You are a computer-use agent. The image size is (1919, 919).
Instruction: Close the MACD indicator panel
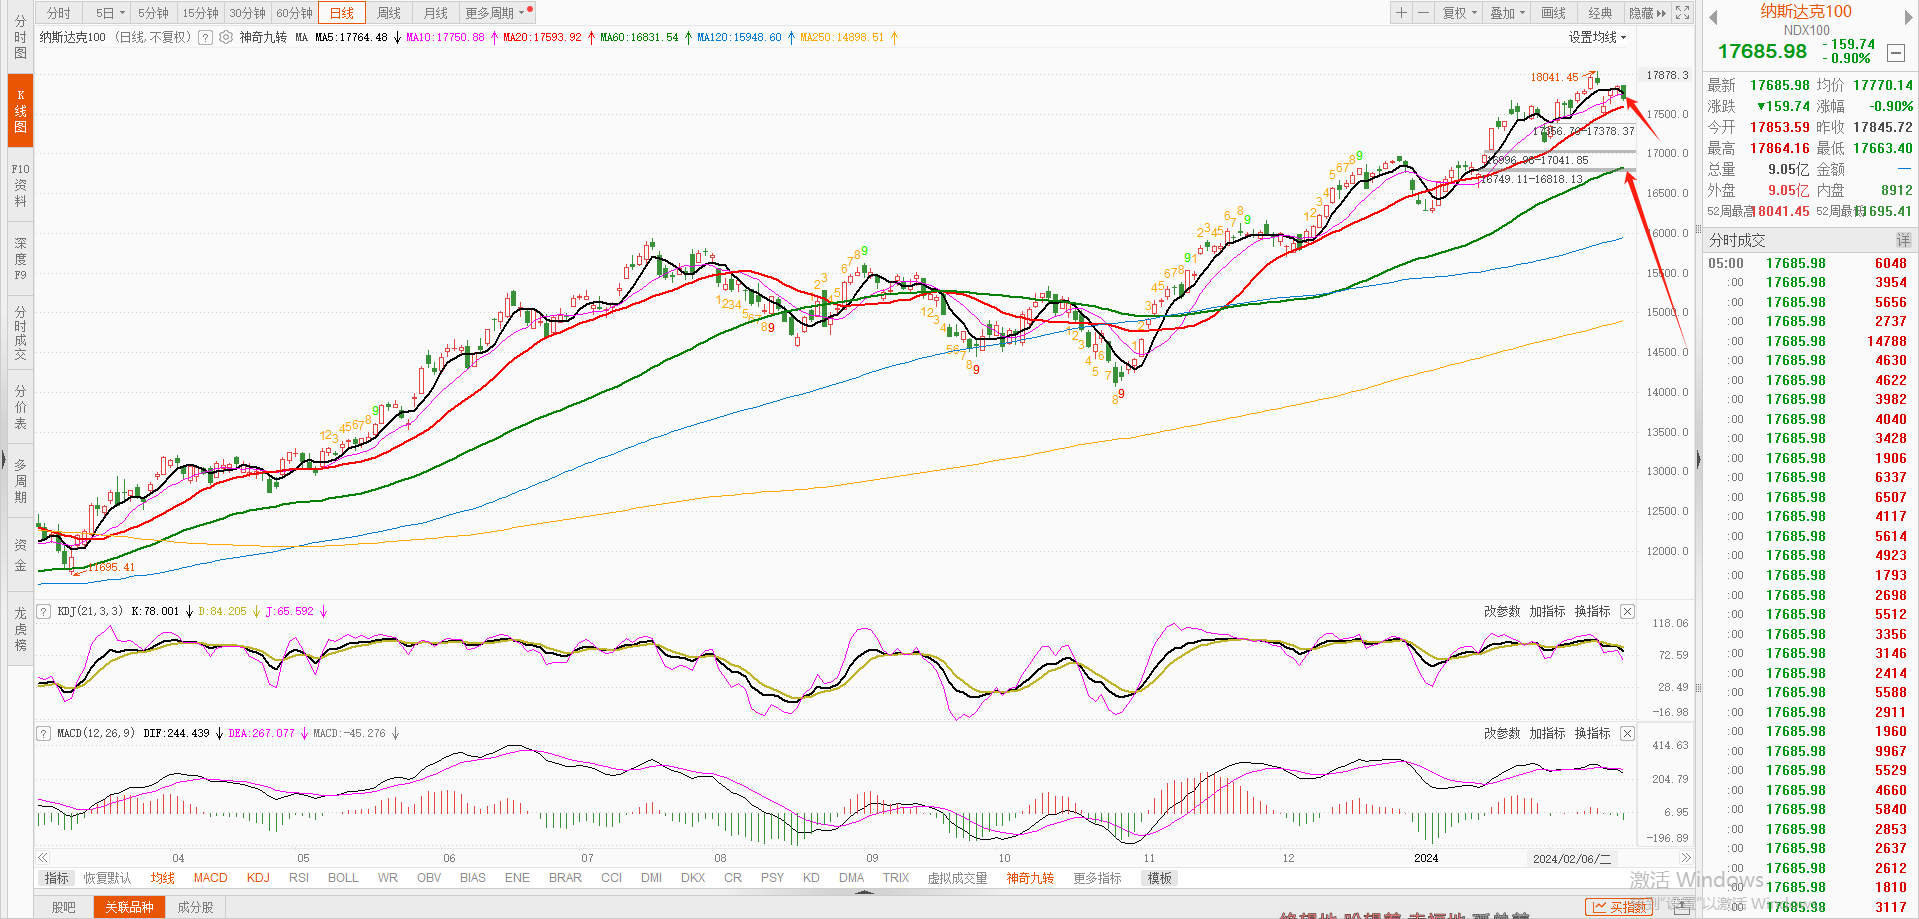click(1627, 733)
